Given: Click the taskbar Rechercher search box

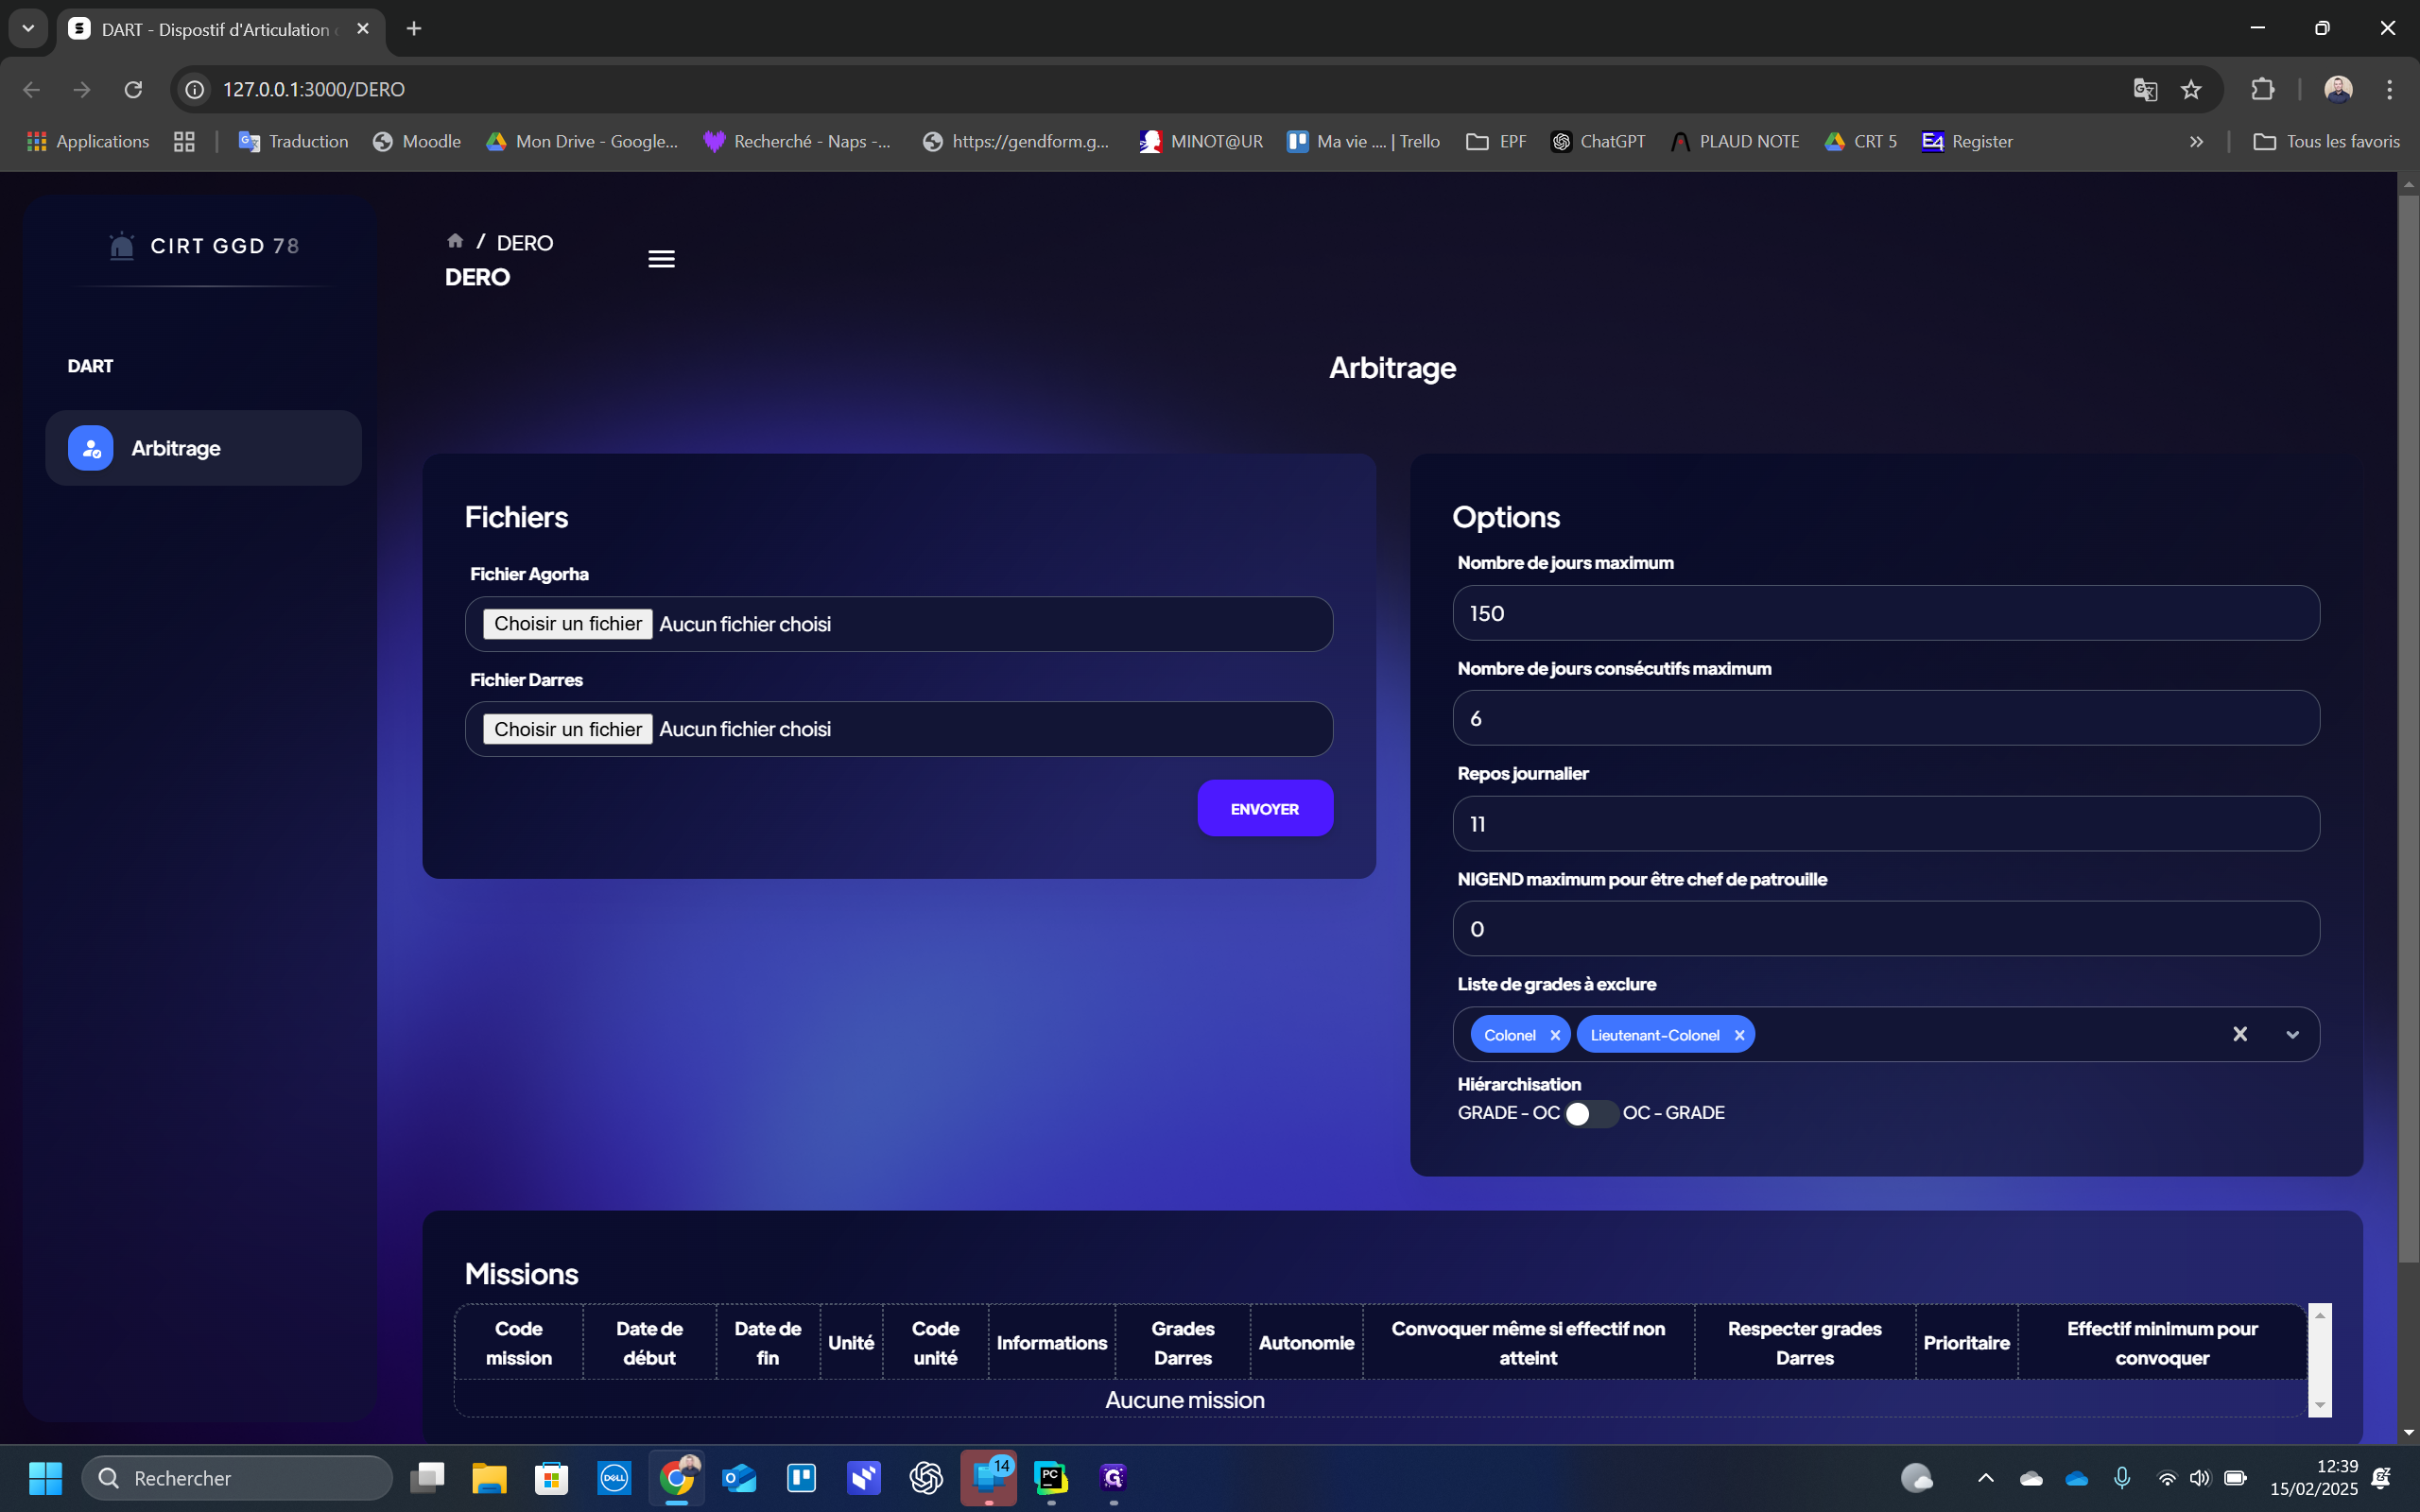Looking at the screenshot, I should click(237, 1477).
